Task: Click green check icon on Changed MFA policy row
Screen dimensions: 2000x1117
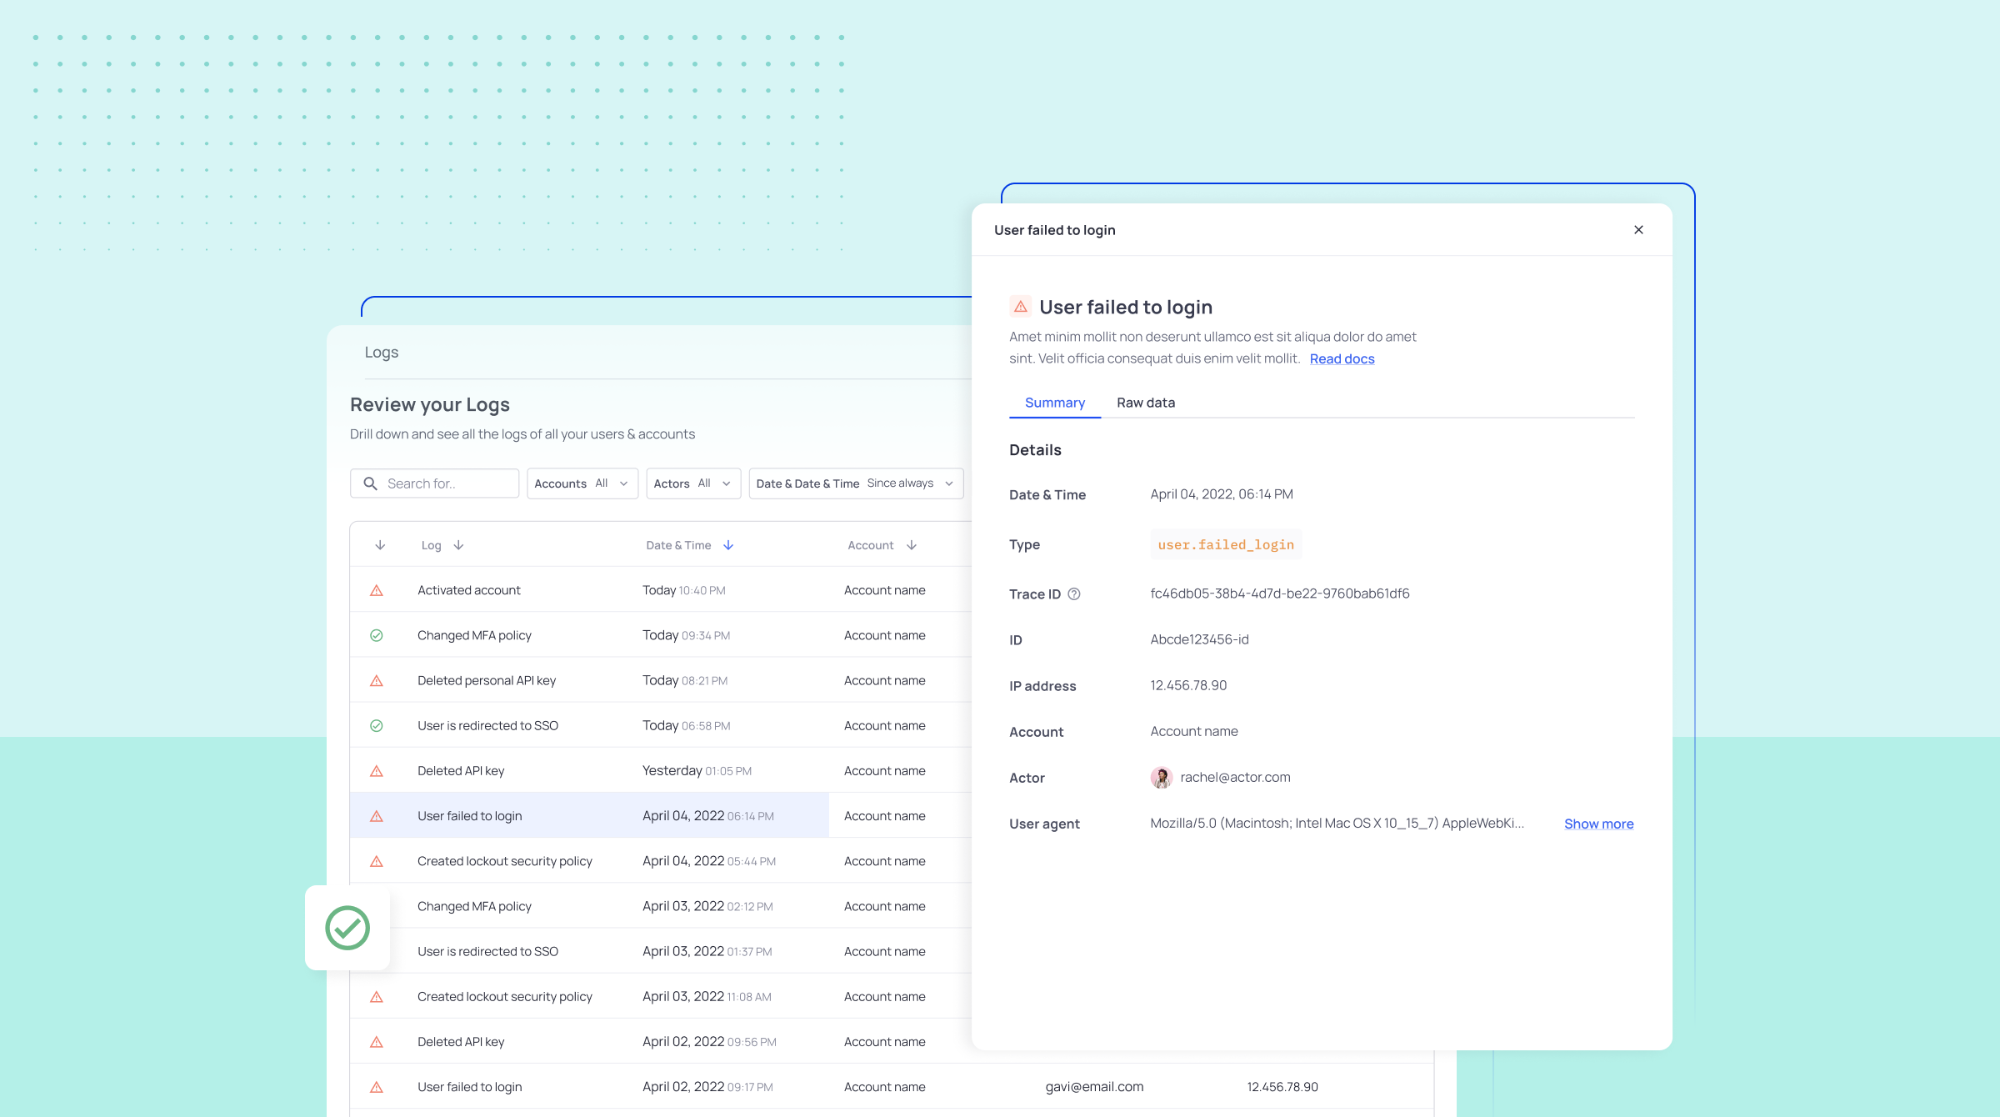Action: pos(377,636)
